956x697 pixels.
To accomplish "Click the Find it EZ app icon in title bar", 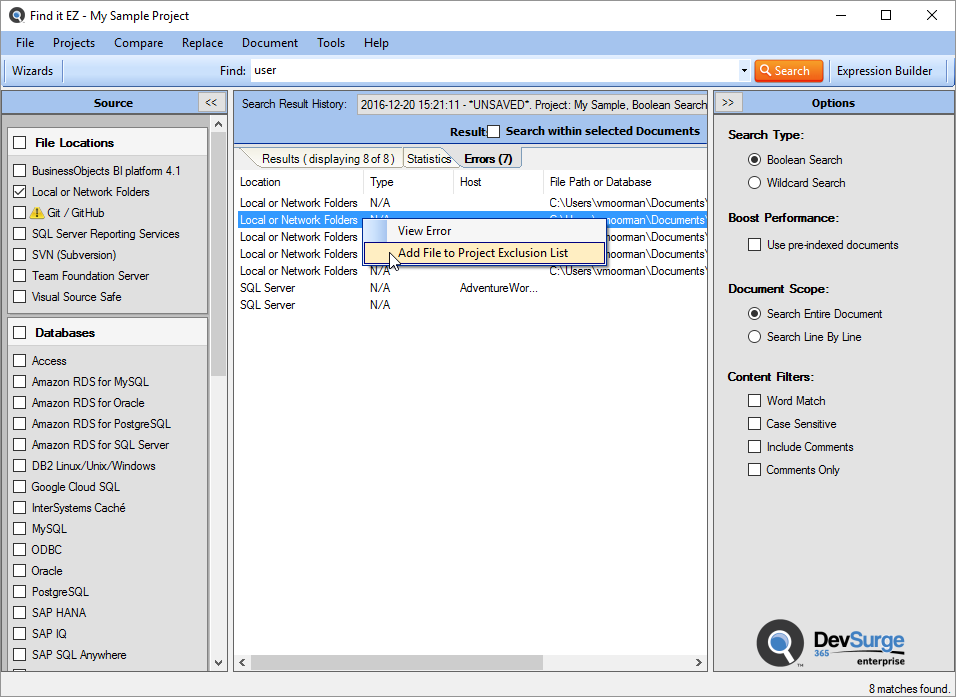I will pos(16,15).
